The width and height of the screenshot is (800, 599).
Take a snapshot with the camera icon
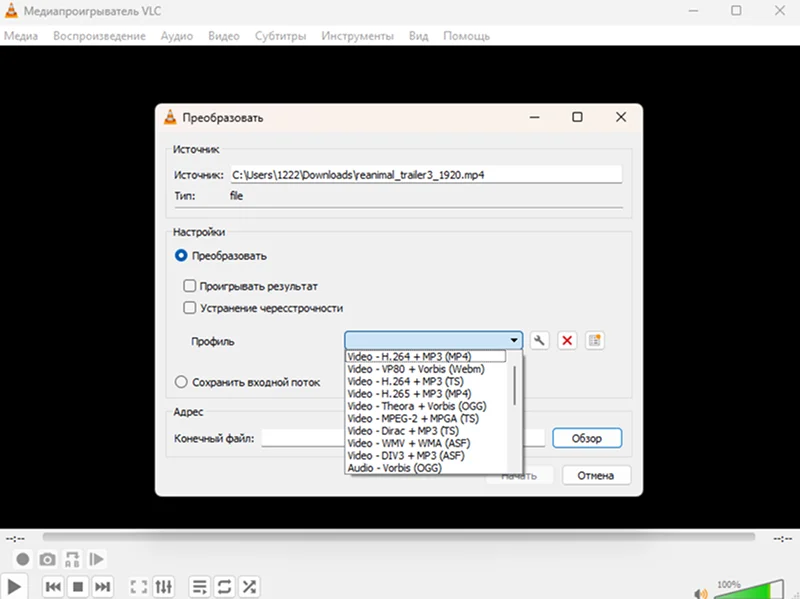click(47, 559)
